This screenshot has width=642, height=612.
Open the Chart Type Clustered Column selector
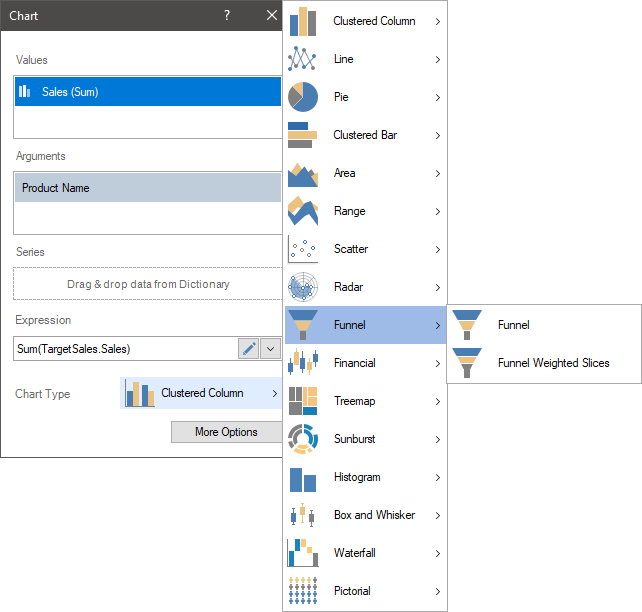(201, 394)
